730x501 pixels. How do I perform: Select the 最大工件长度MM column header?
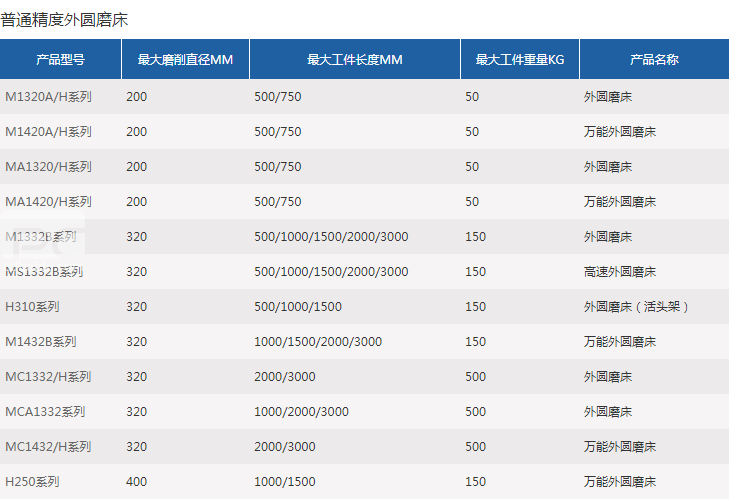click(x=355, y=59)
